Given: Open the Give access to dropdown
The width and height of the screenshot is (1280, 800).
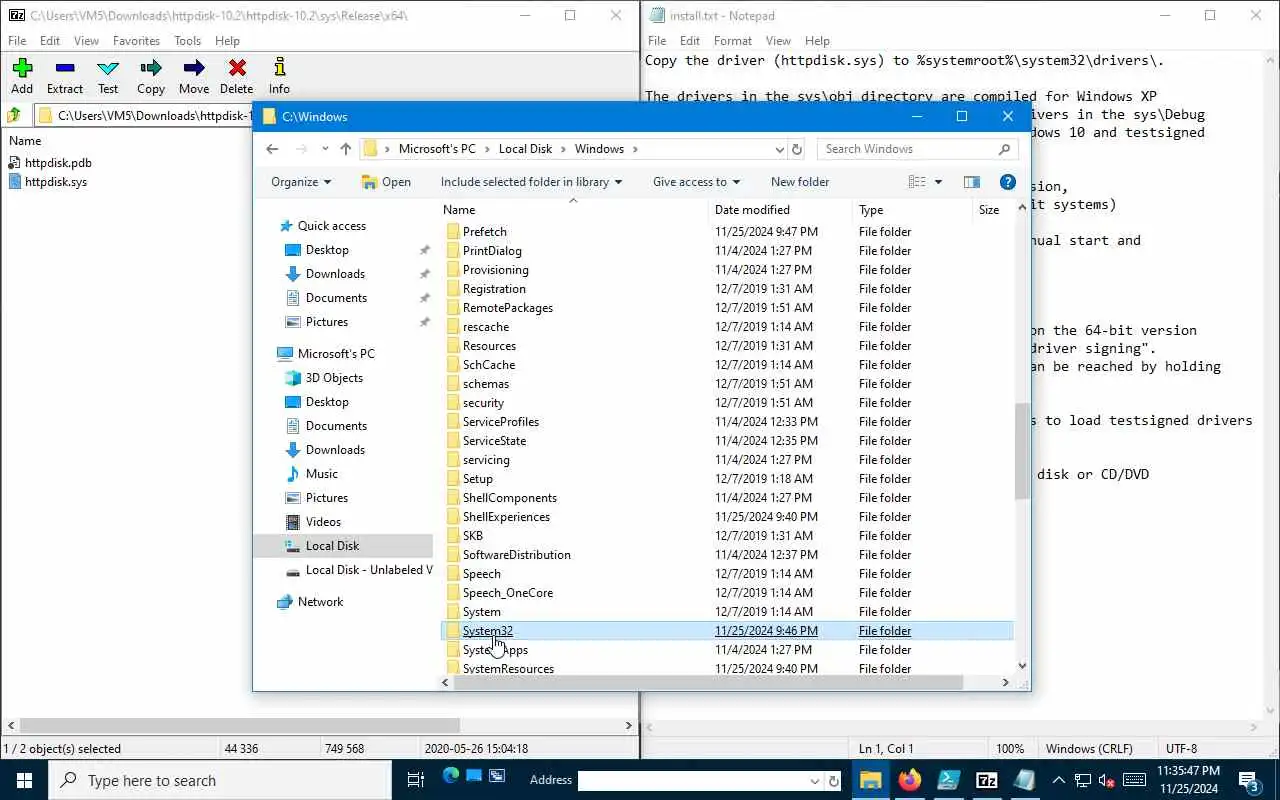Looking at the screenshot, I should [696, 182].
